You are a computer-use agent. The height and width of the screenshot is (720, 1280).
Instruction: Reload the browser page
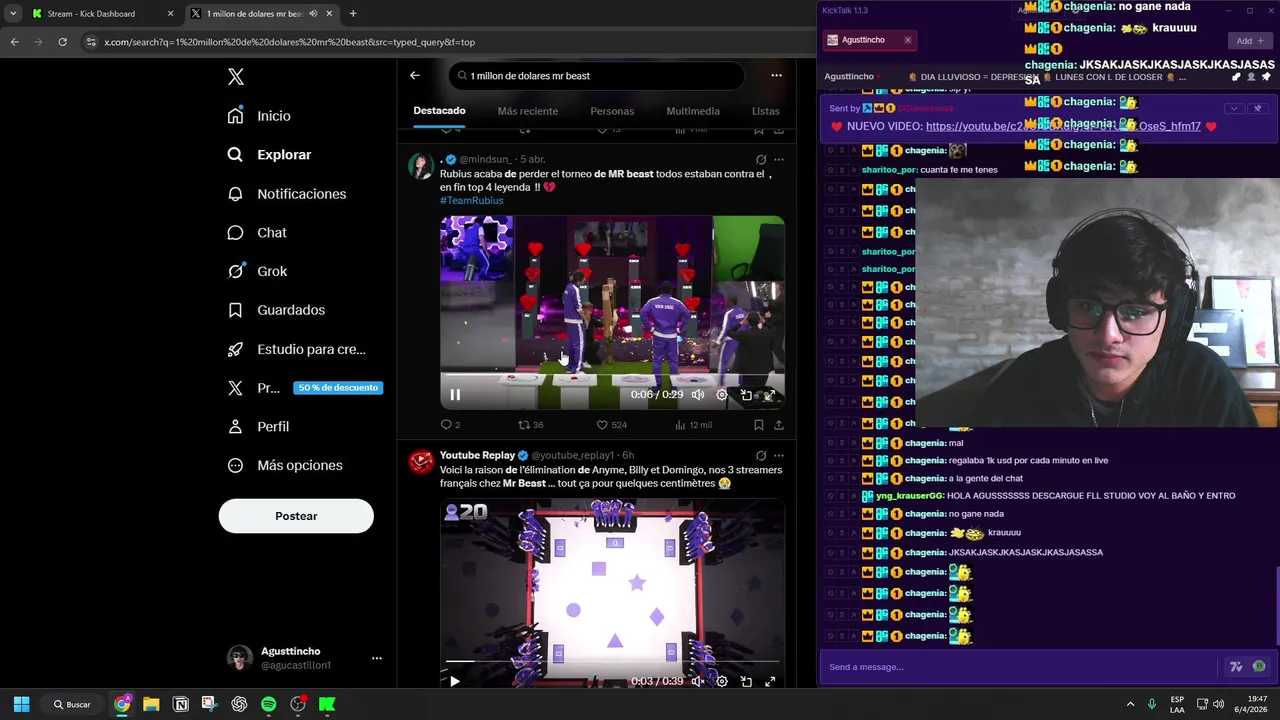pos(62,42)
